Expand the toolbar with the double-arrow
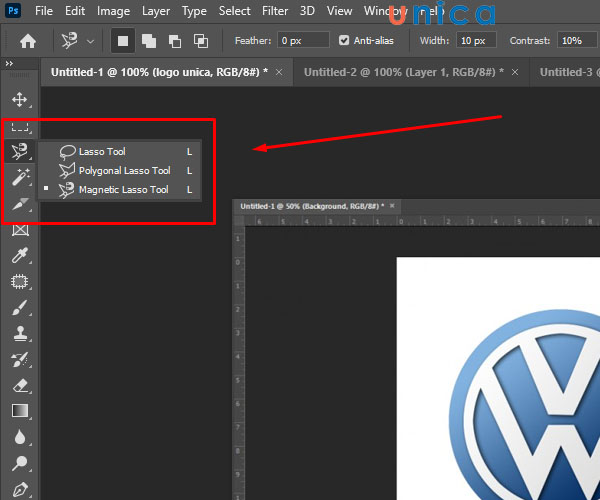 pyautogui.click(x=9, y=63)
